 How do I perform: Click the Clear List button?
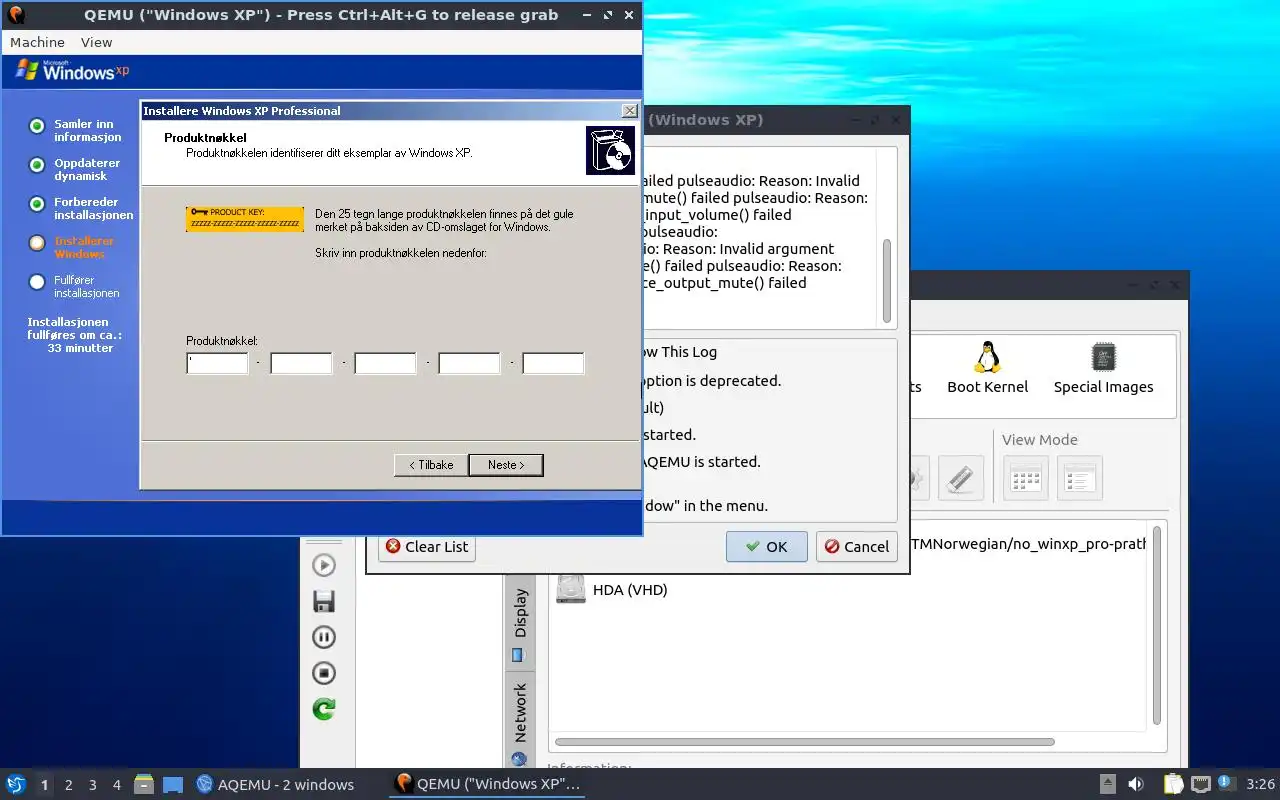tap(427, 546)
